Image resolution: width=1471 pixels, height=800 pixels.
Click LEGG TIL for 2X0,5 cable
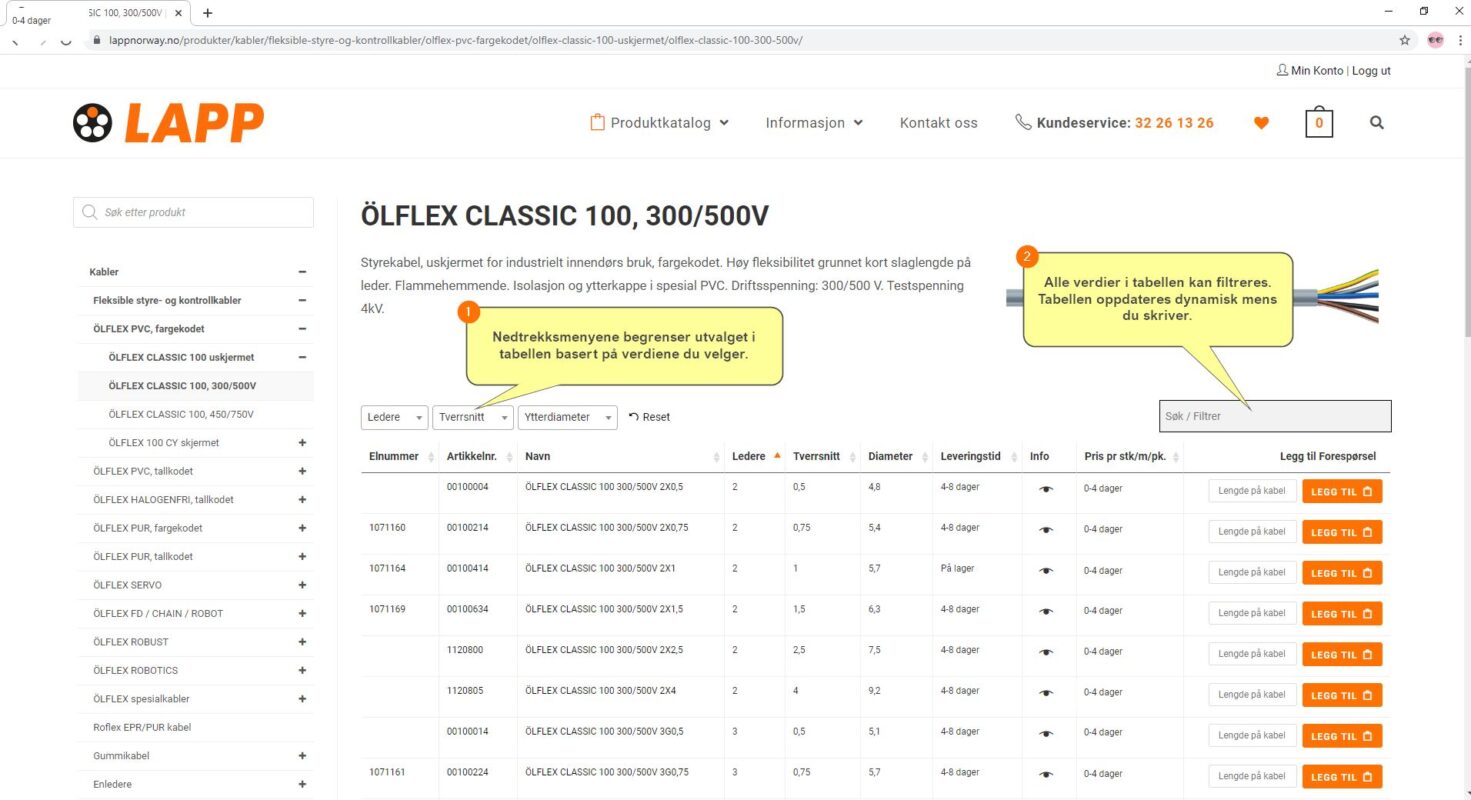point(1342,491)
